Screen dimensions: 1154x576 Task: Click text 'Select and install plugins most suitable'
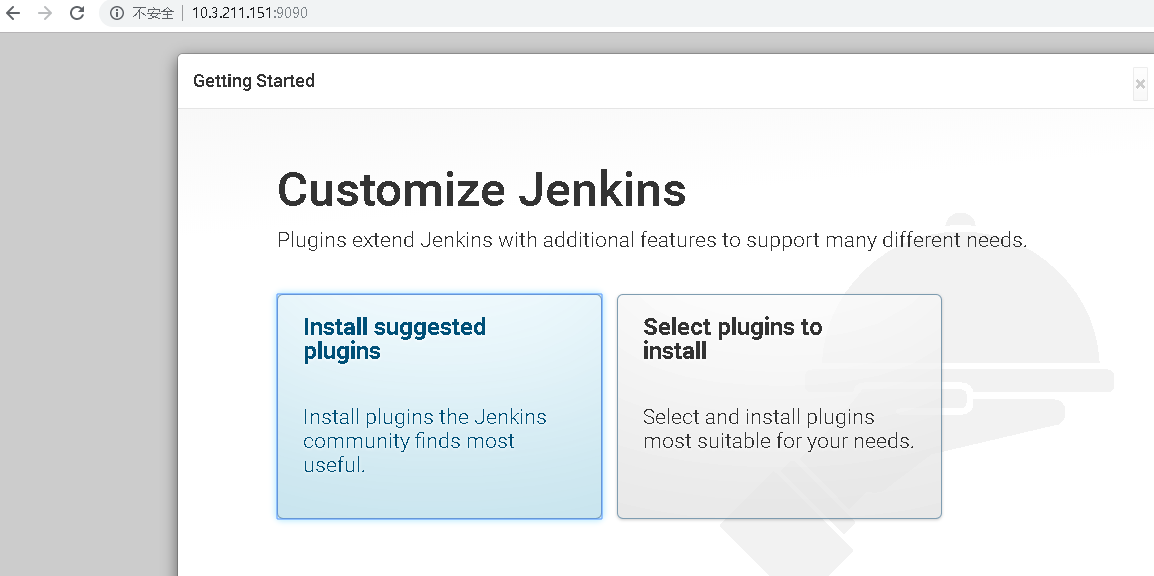point(779,428)
